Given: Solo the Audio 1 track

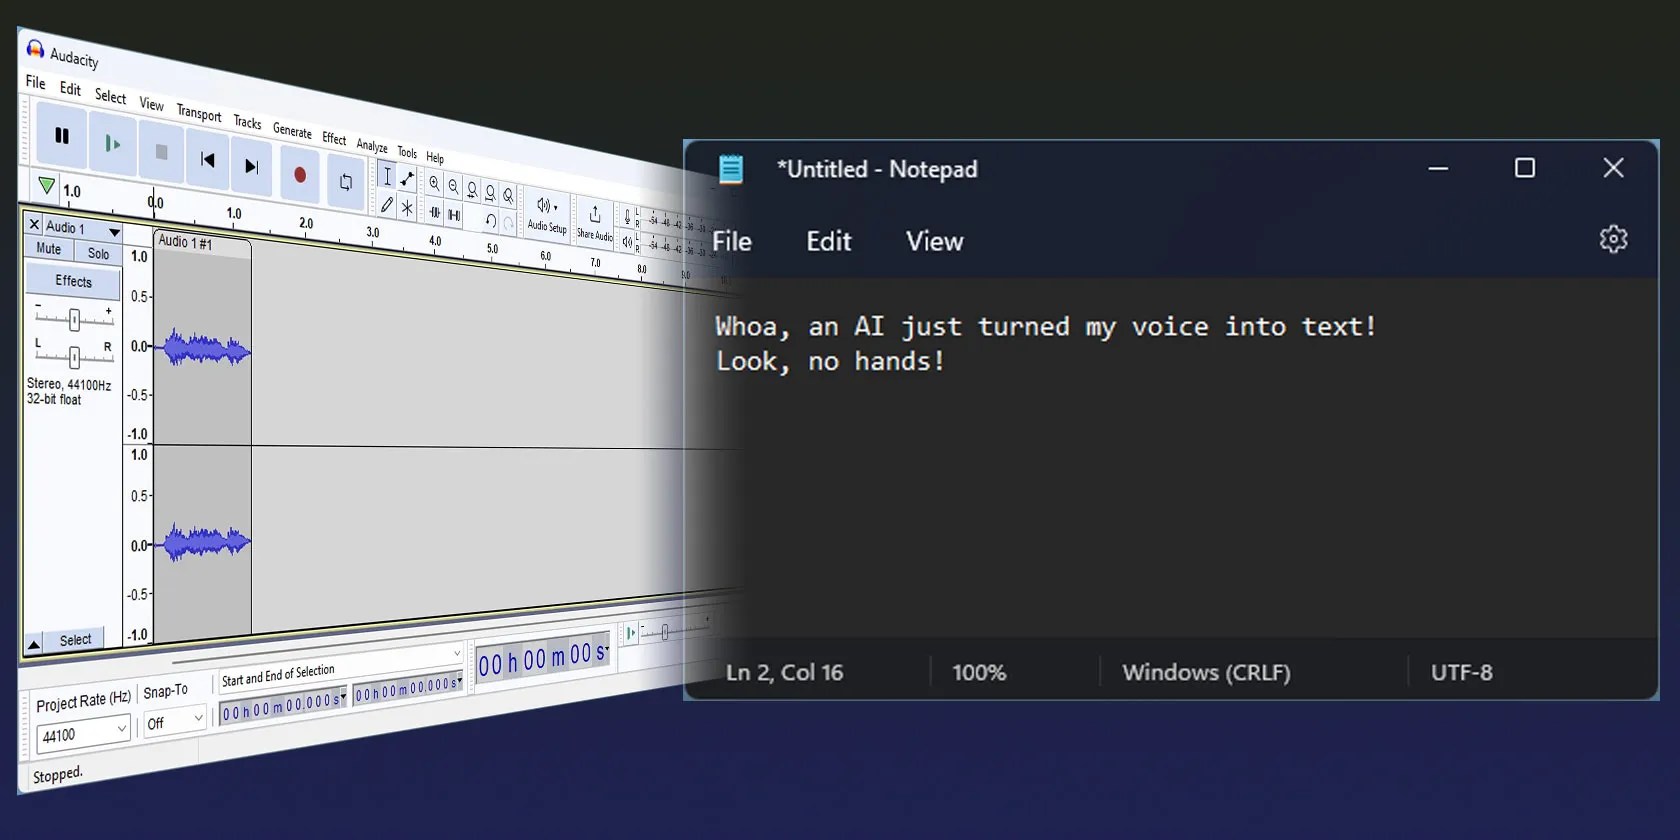Looking at the screenshot, I should coord(98,254).
